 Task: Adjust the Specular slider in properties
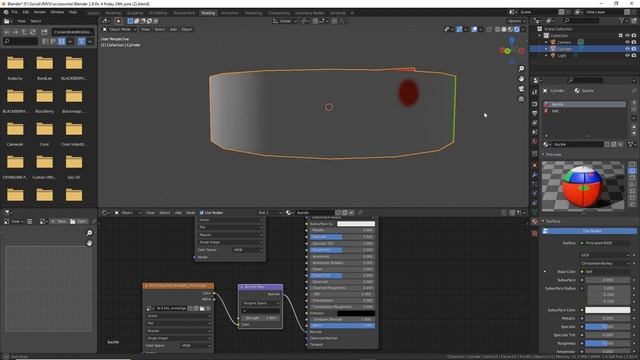tap(607, 327)
